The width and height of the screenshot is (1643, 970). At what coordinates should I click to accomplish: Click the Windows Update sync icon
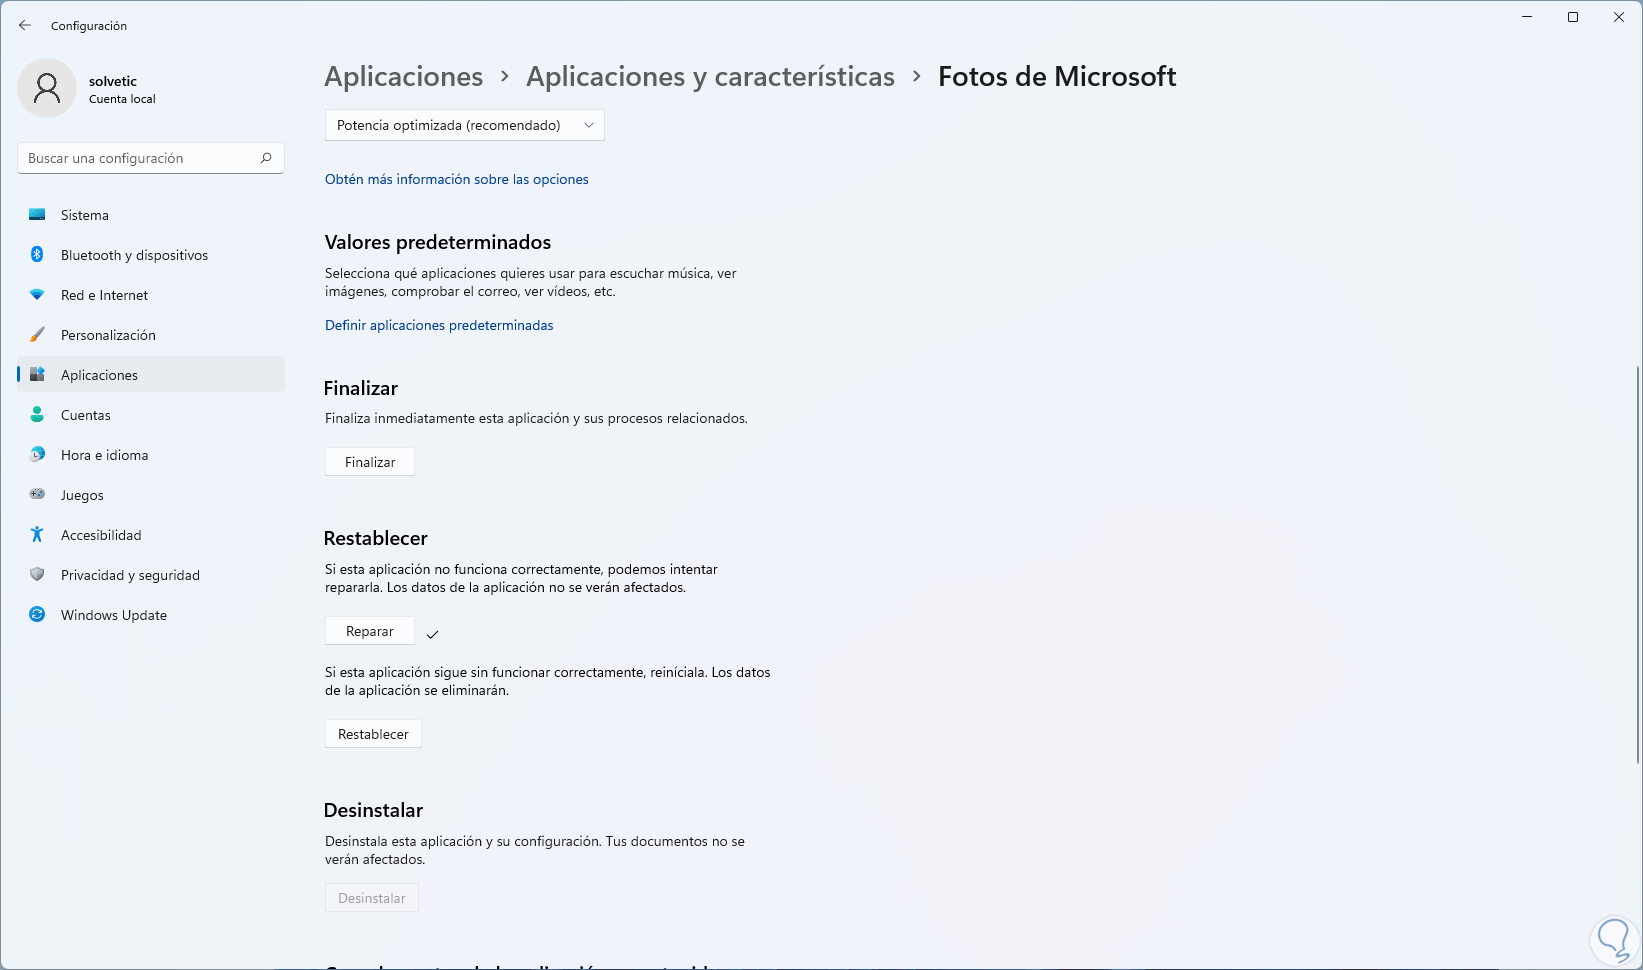tap(37, 615)
